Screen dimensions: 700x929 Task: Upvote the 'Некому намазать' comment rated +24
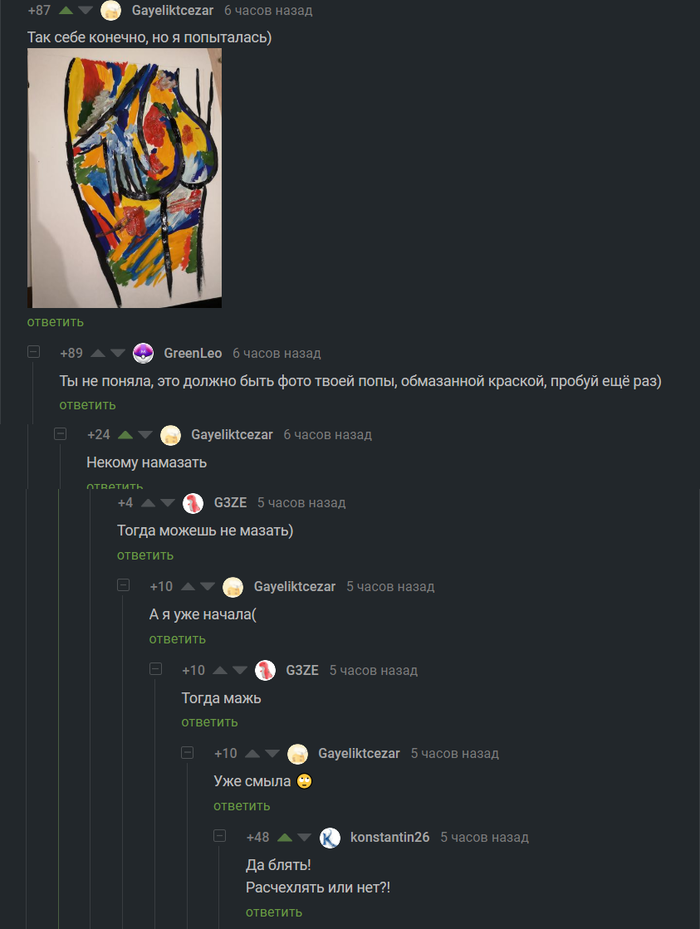tap(125, 435)
